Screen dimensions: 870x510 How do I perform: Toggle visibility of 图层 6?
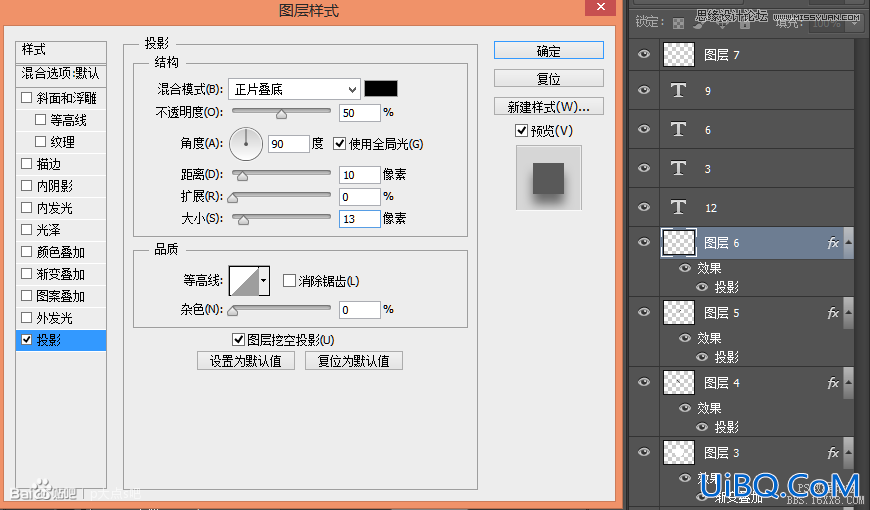[644, 242]
